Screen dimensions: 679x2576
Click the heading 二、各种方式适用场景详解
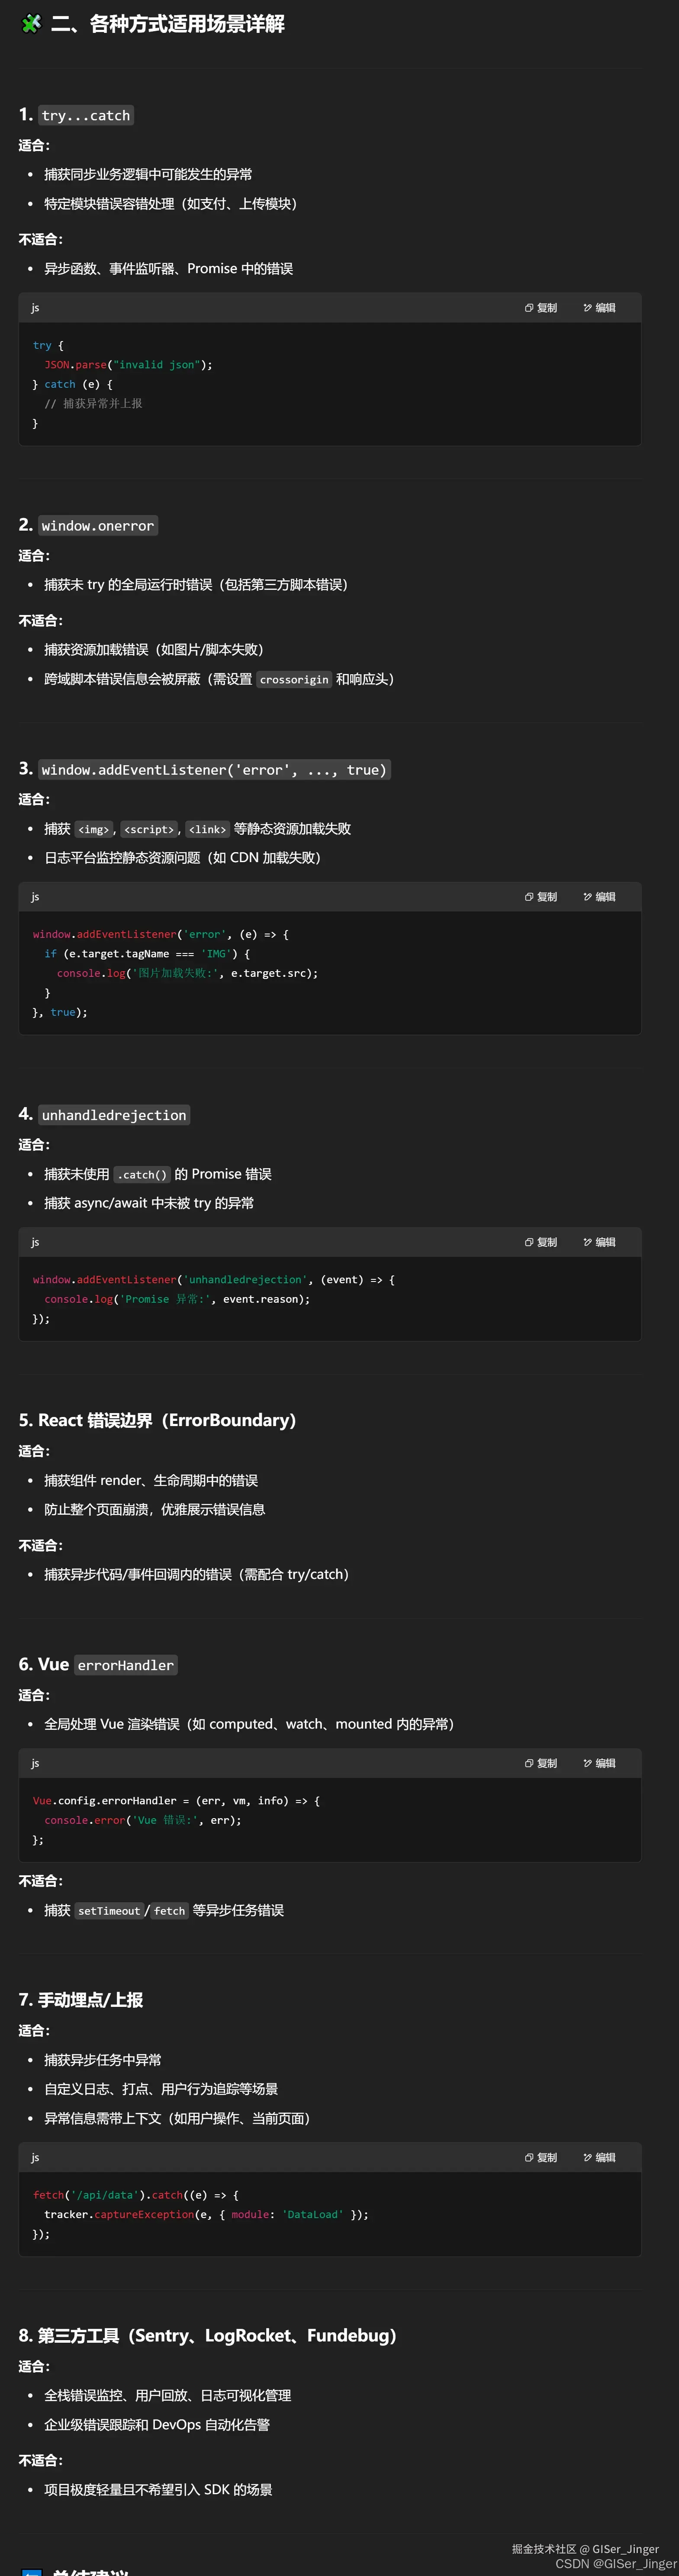click(168, 24)
